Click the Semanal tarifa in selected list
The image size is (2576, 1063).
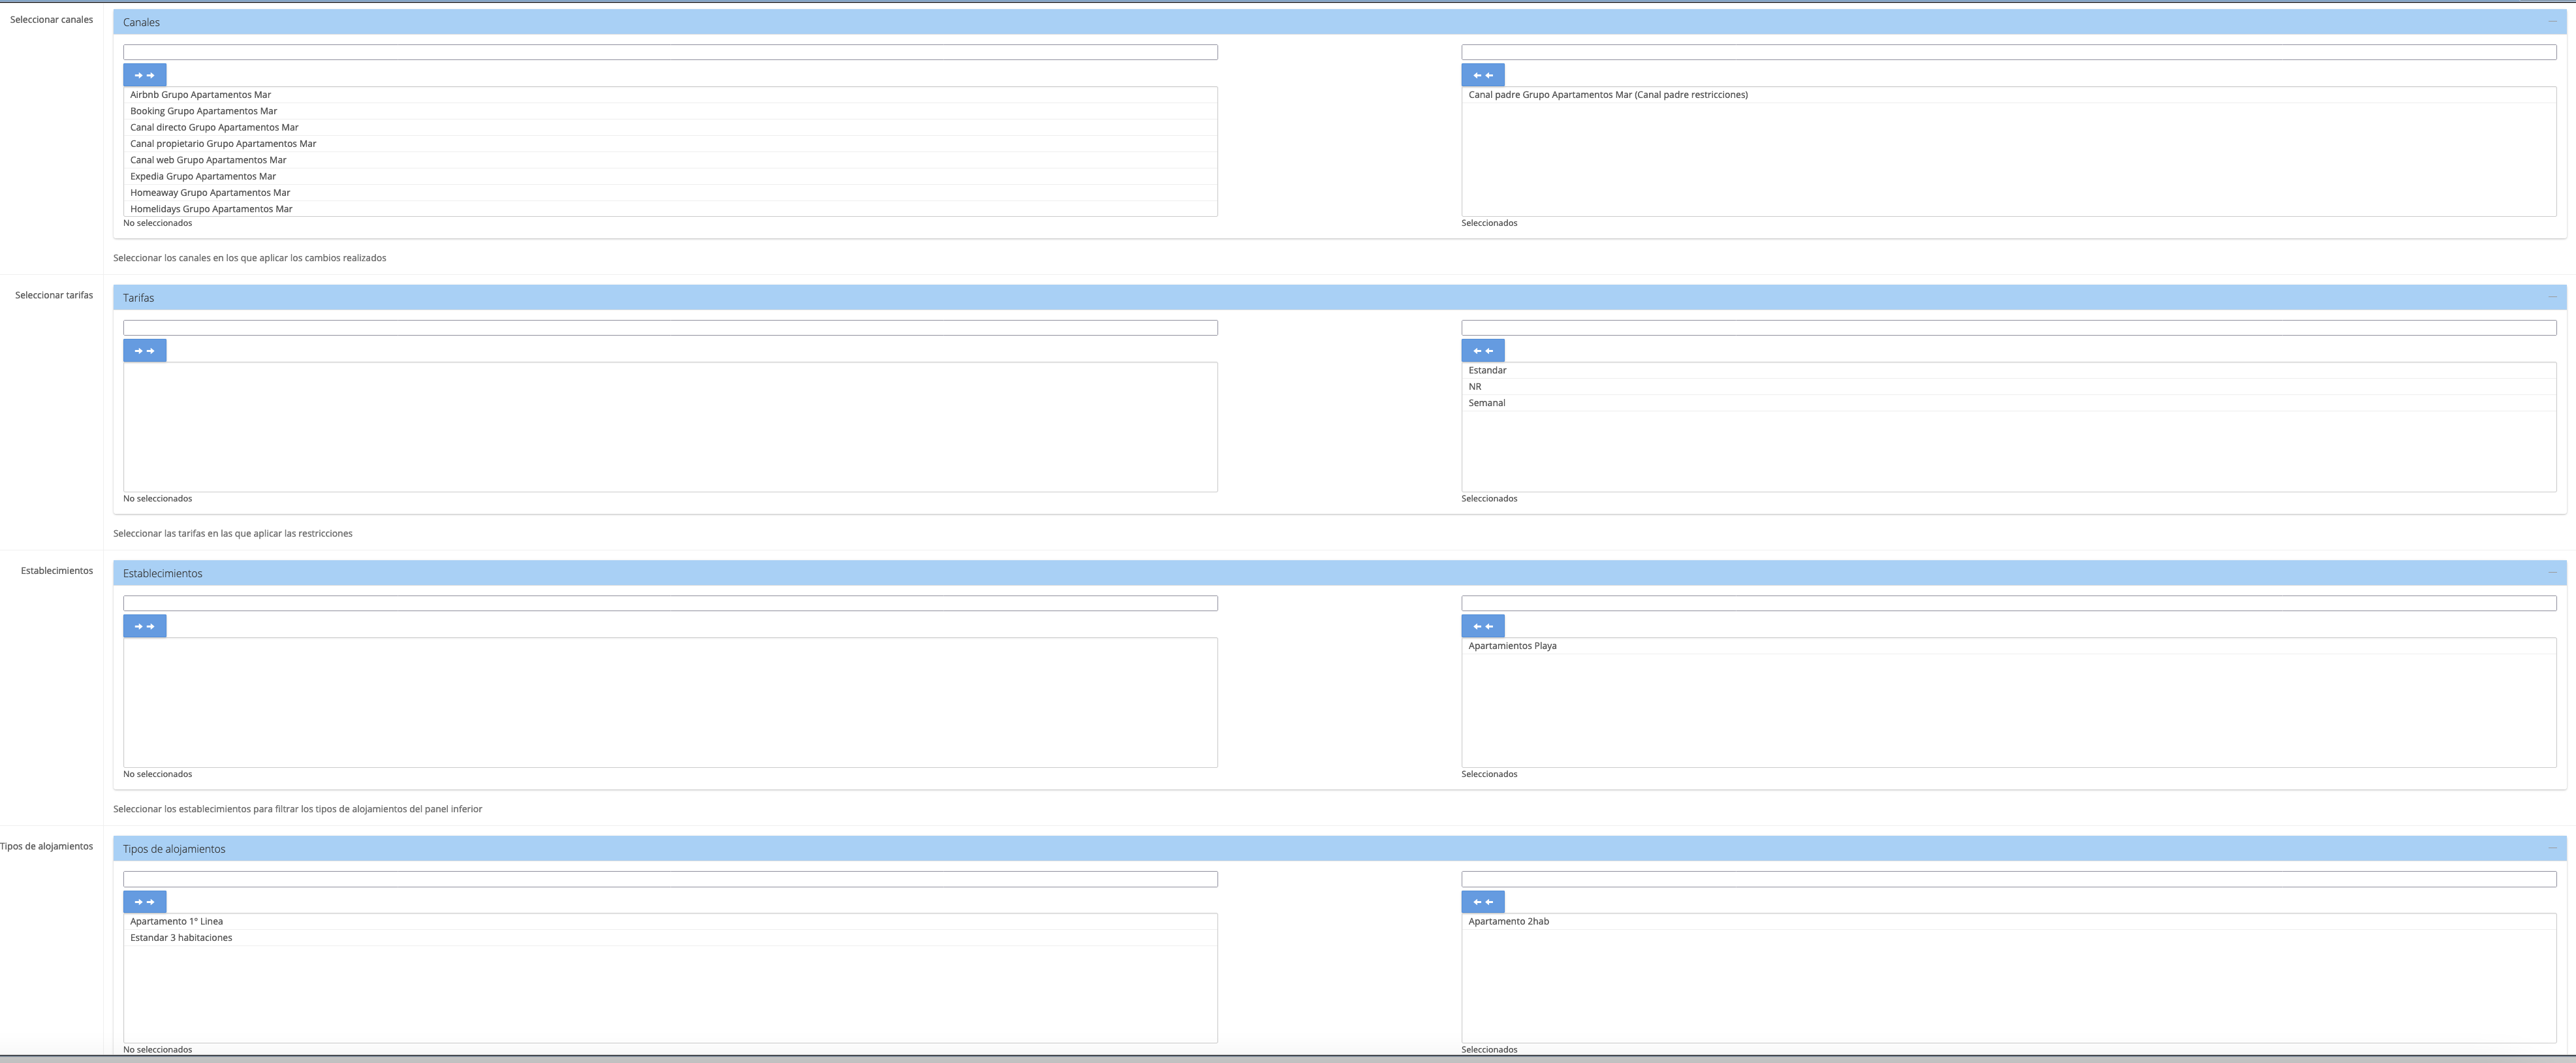coord(1486,403)
